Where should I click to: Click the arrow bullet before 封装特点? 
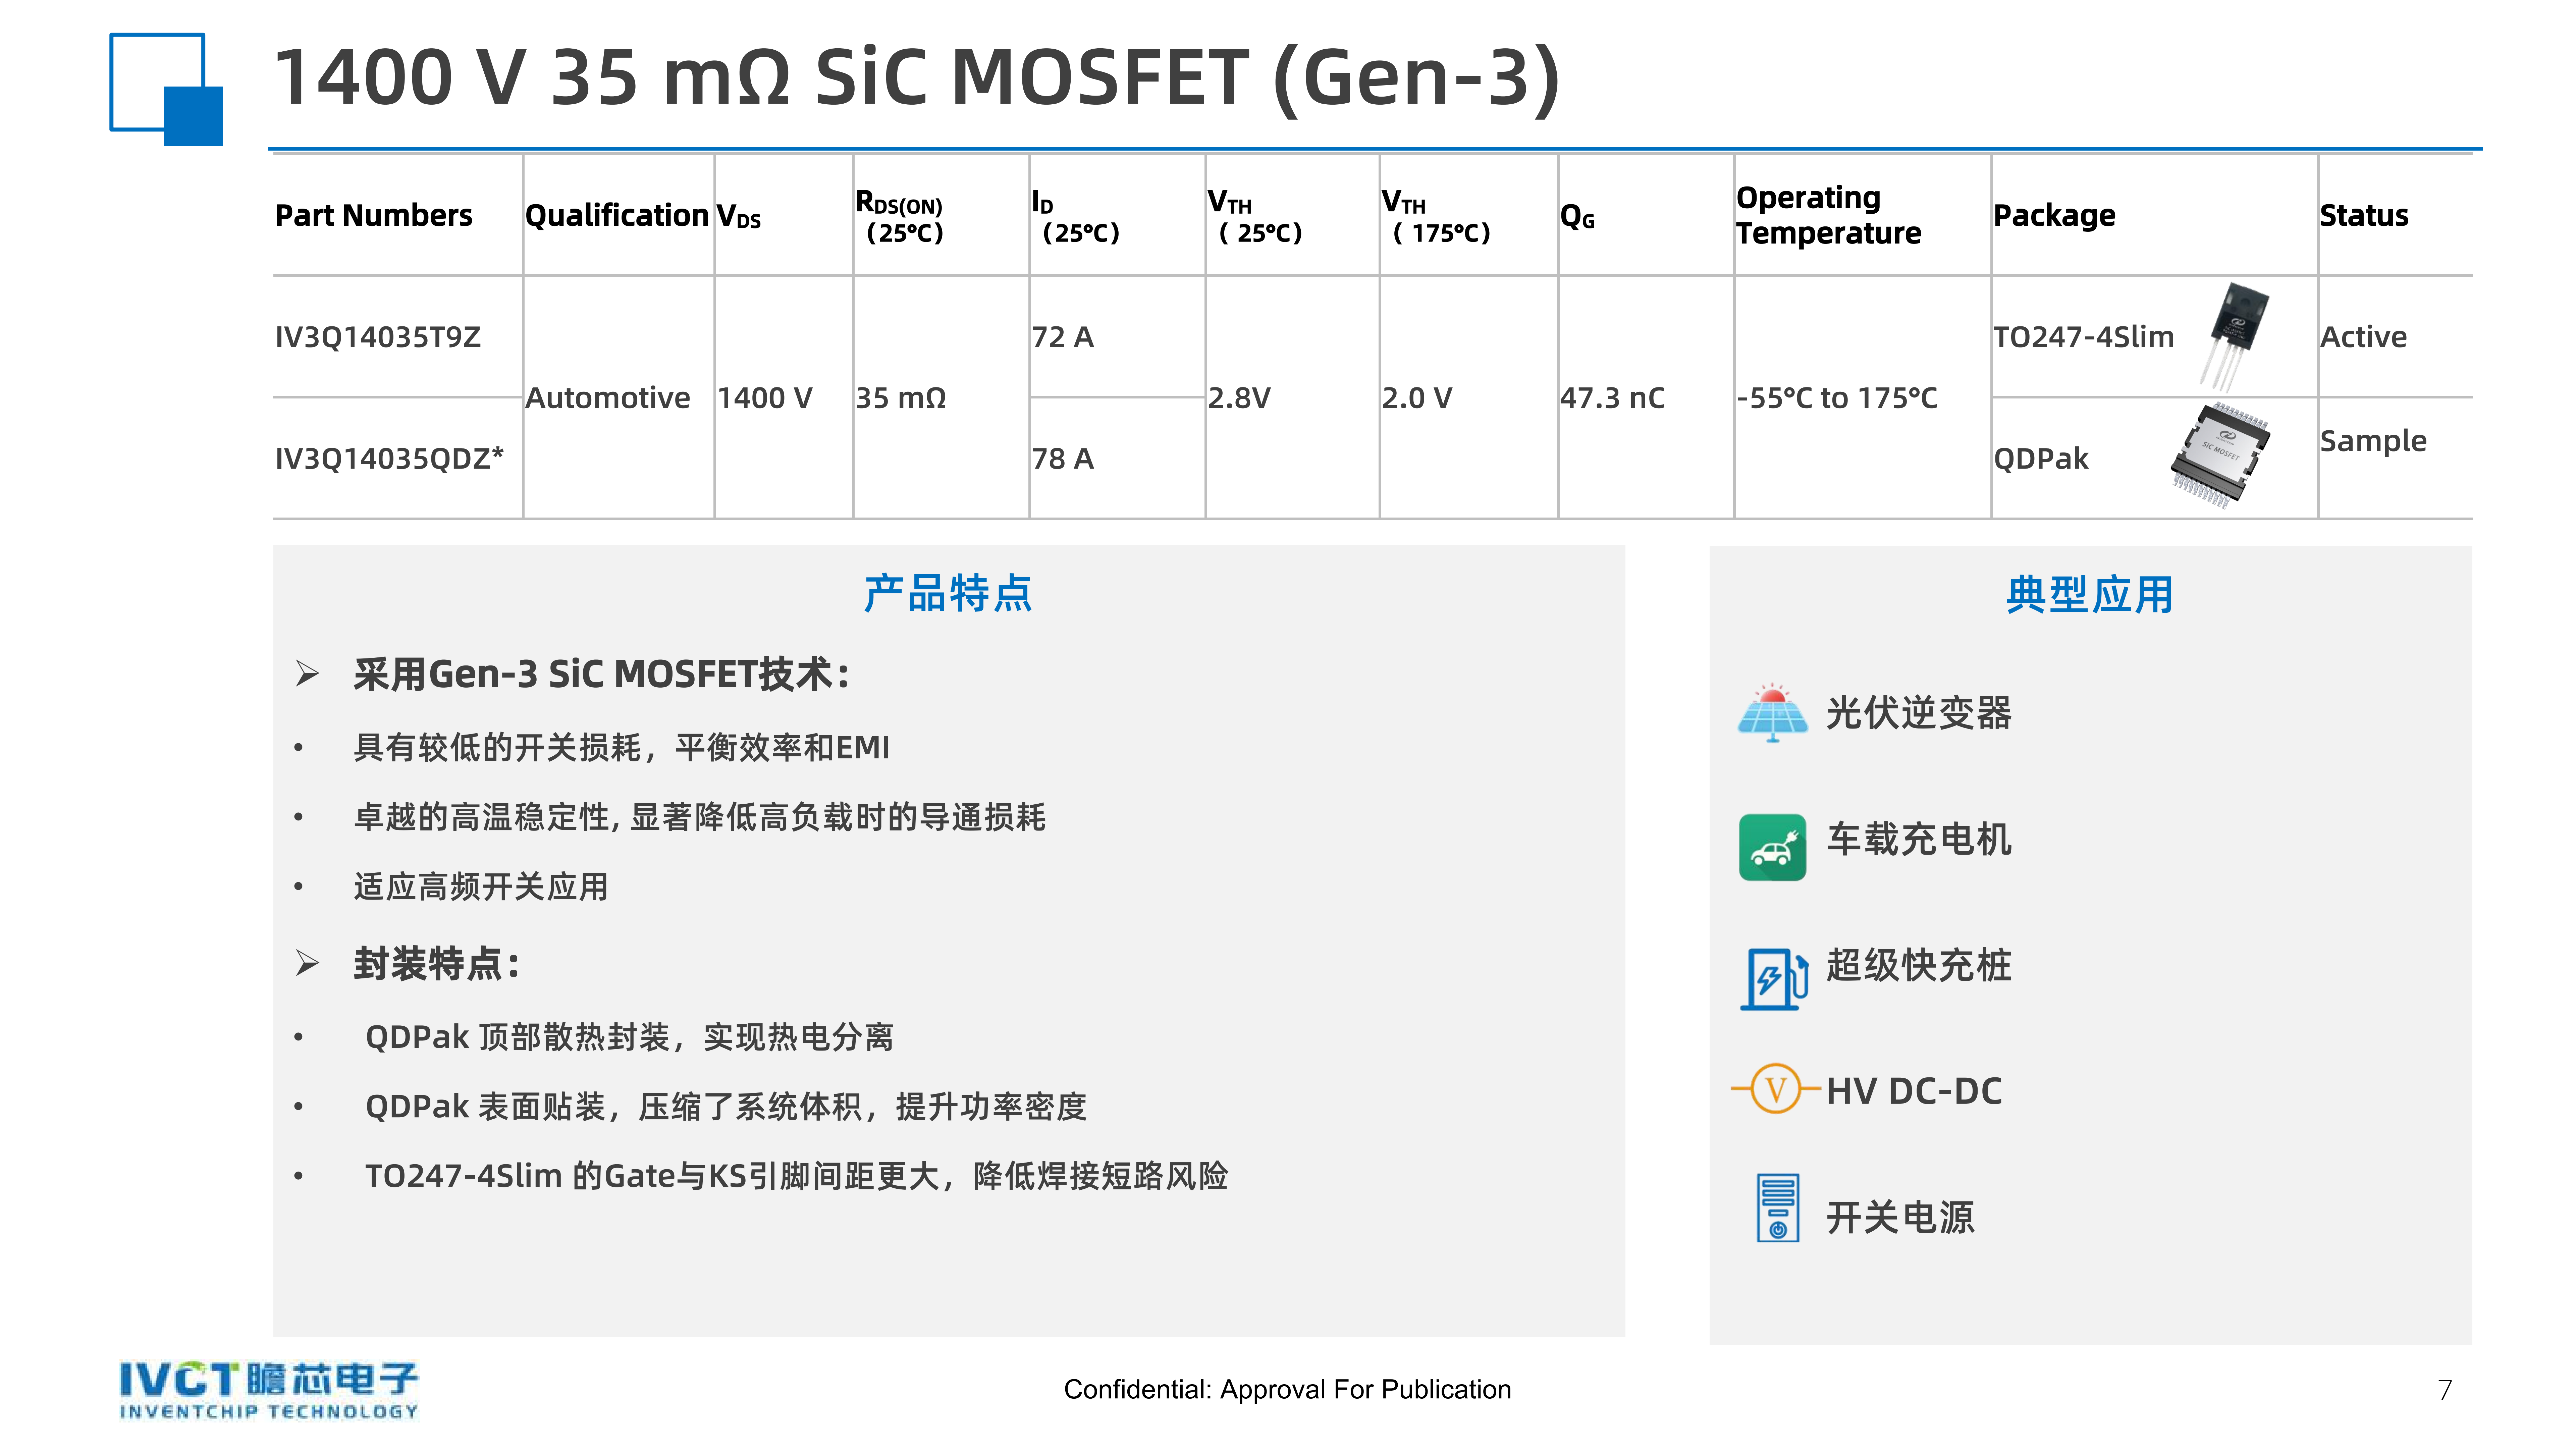point(307,963)
